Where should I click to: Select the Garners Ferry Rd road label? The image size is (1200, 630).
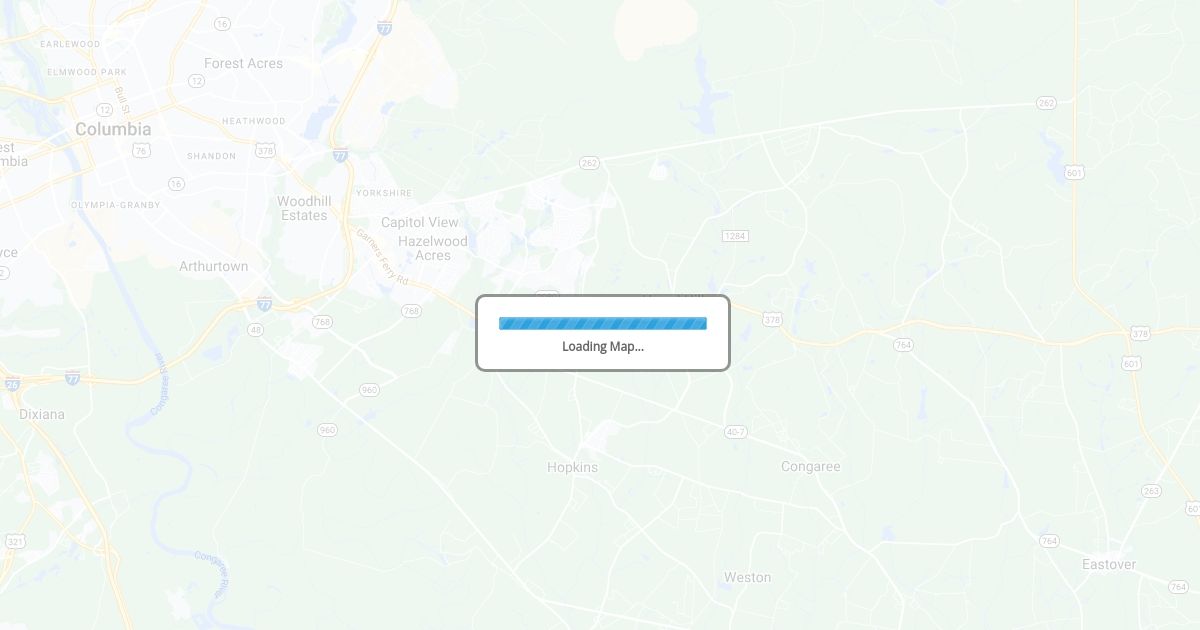(x=382, y=258)
